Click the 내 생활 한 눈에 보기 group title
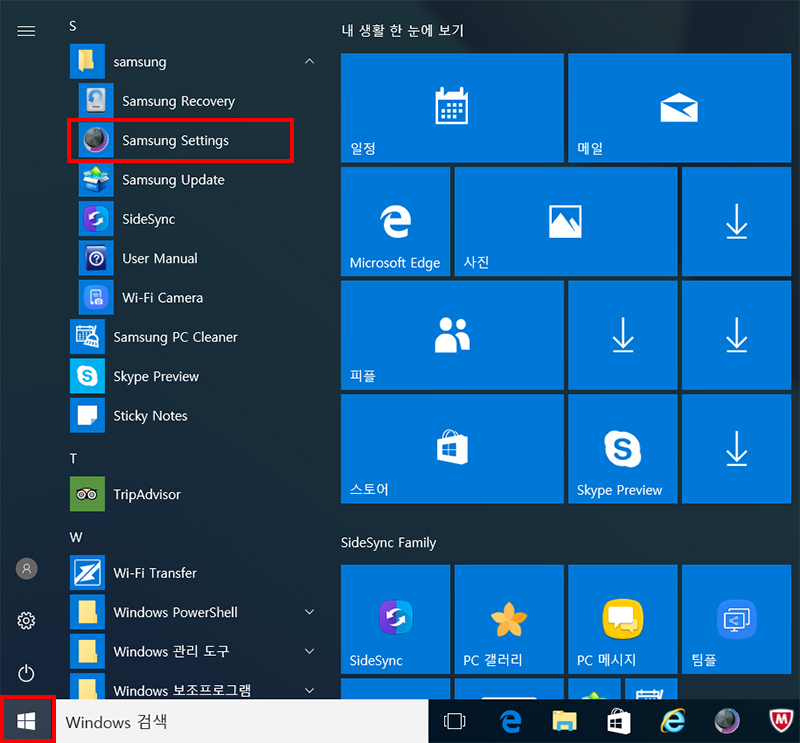800x743 pixels. (403, 31)
